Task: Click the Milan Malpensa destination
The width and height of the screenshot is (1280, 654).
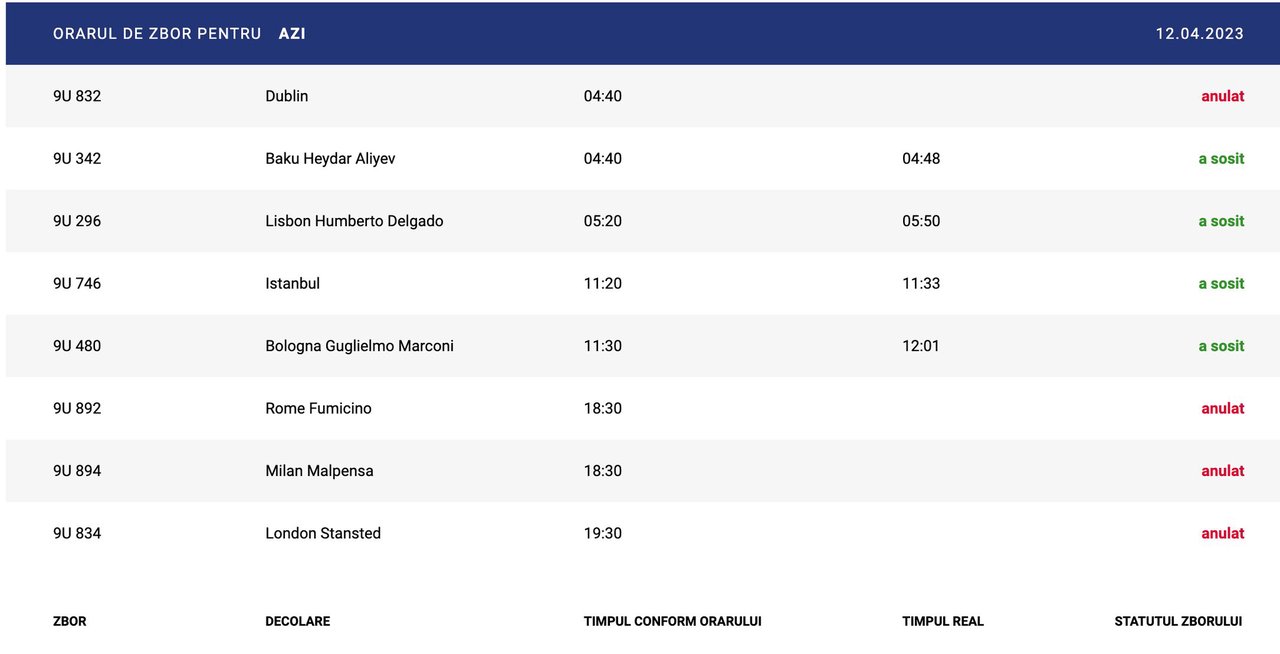Action: coord(319,471)
